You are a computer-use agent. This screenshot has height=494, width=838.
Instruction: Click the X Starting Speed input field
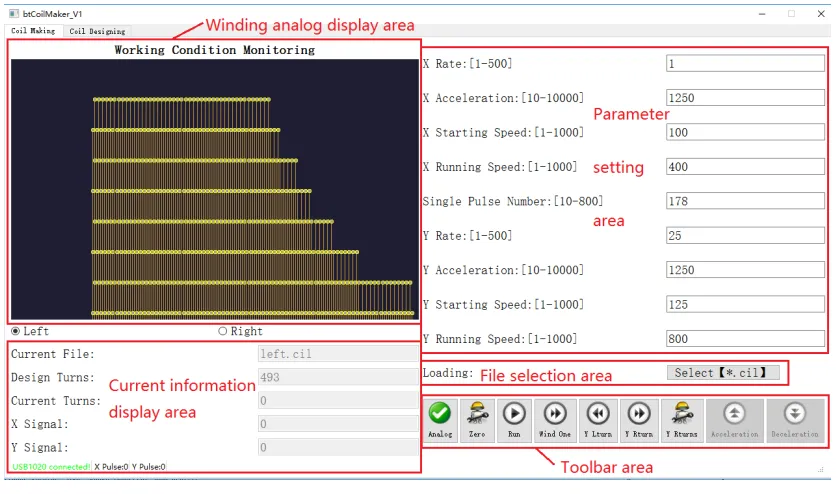coord(745,133)
